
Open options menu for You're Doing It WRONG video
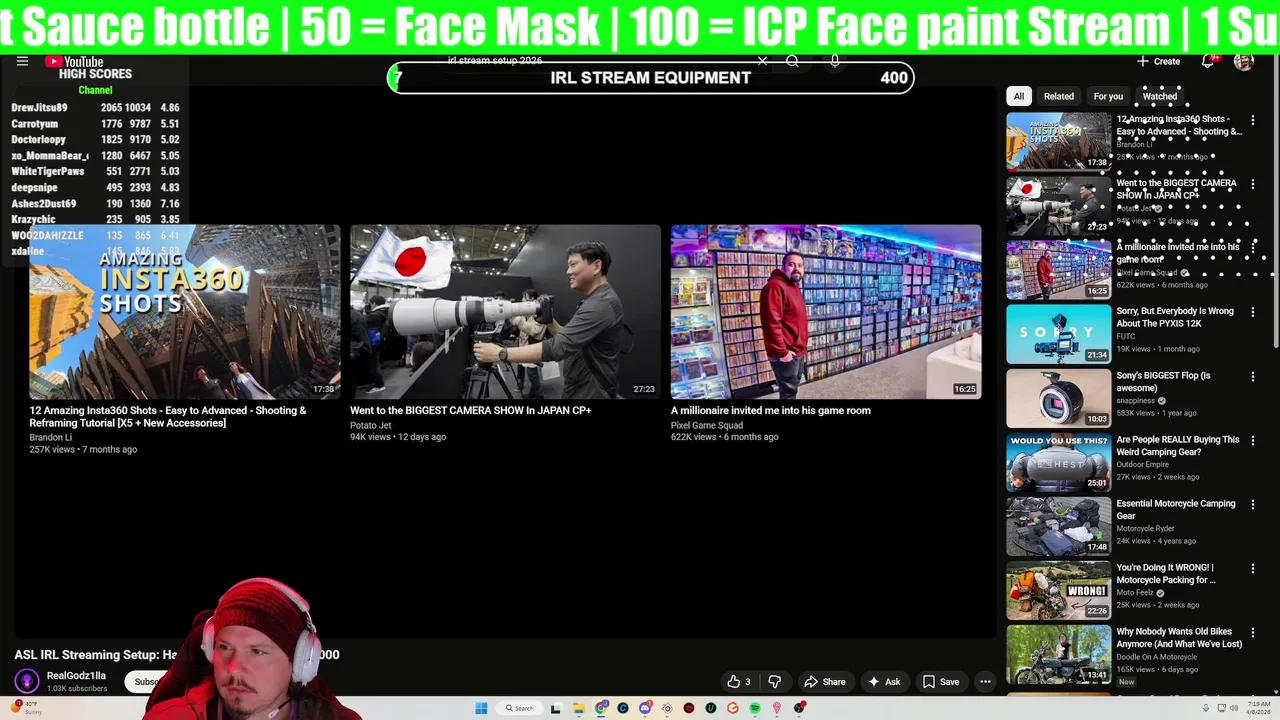1252,568
